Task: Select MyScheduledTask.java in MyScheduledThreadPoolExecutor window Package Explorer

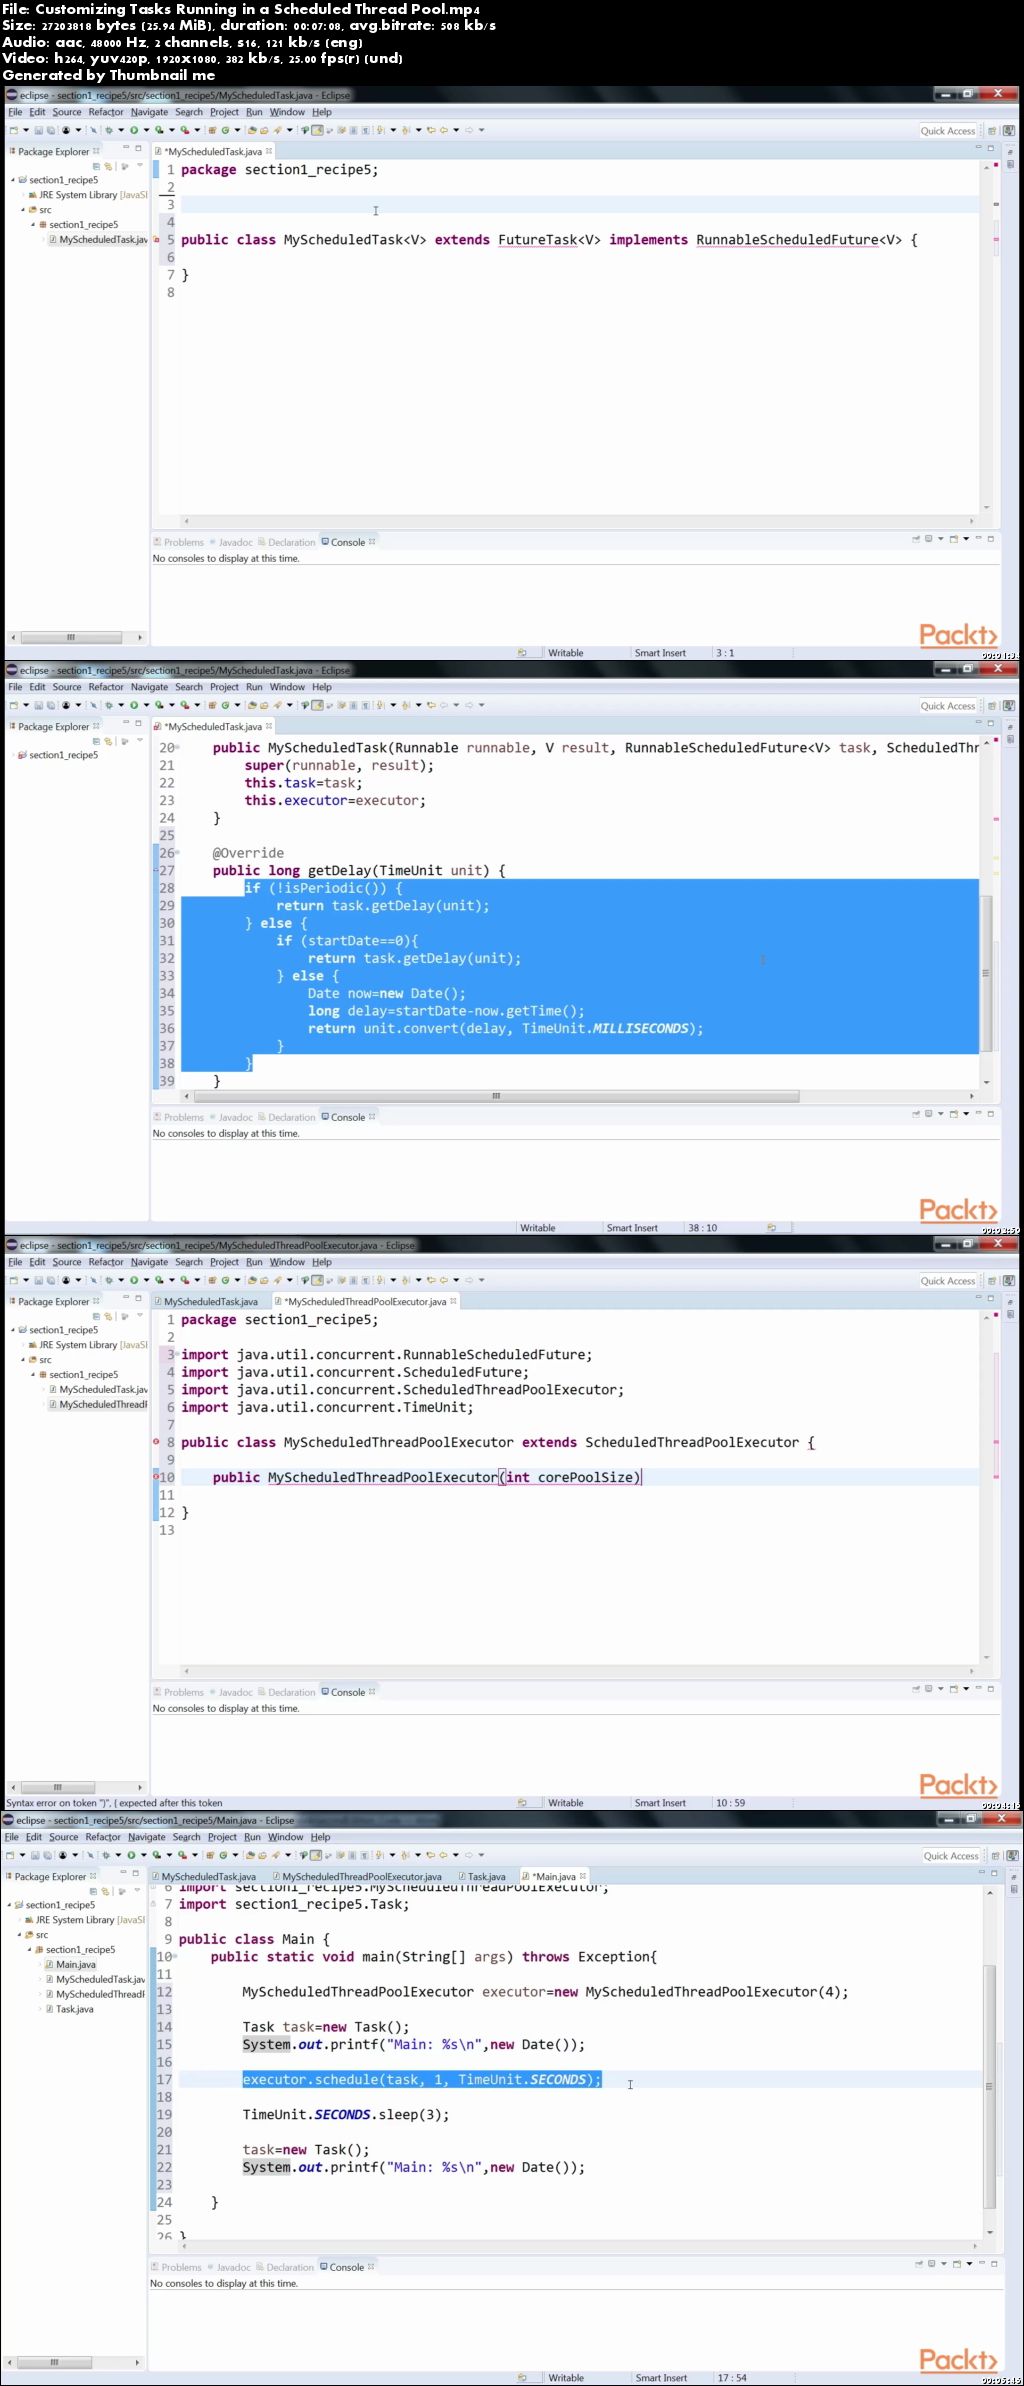Action: click(103, 1390)
